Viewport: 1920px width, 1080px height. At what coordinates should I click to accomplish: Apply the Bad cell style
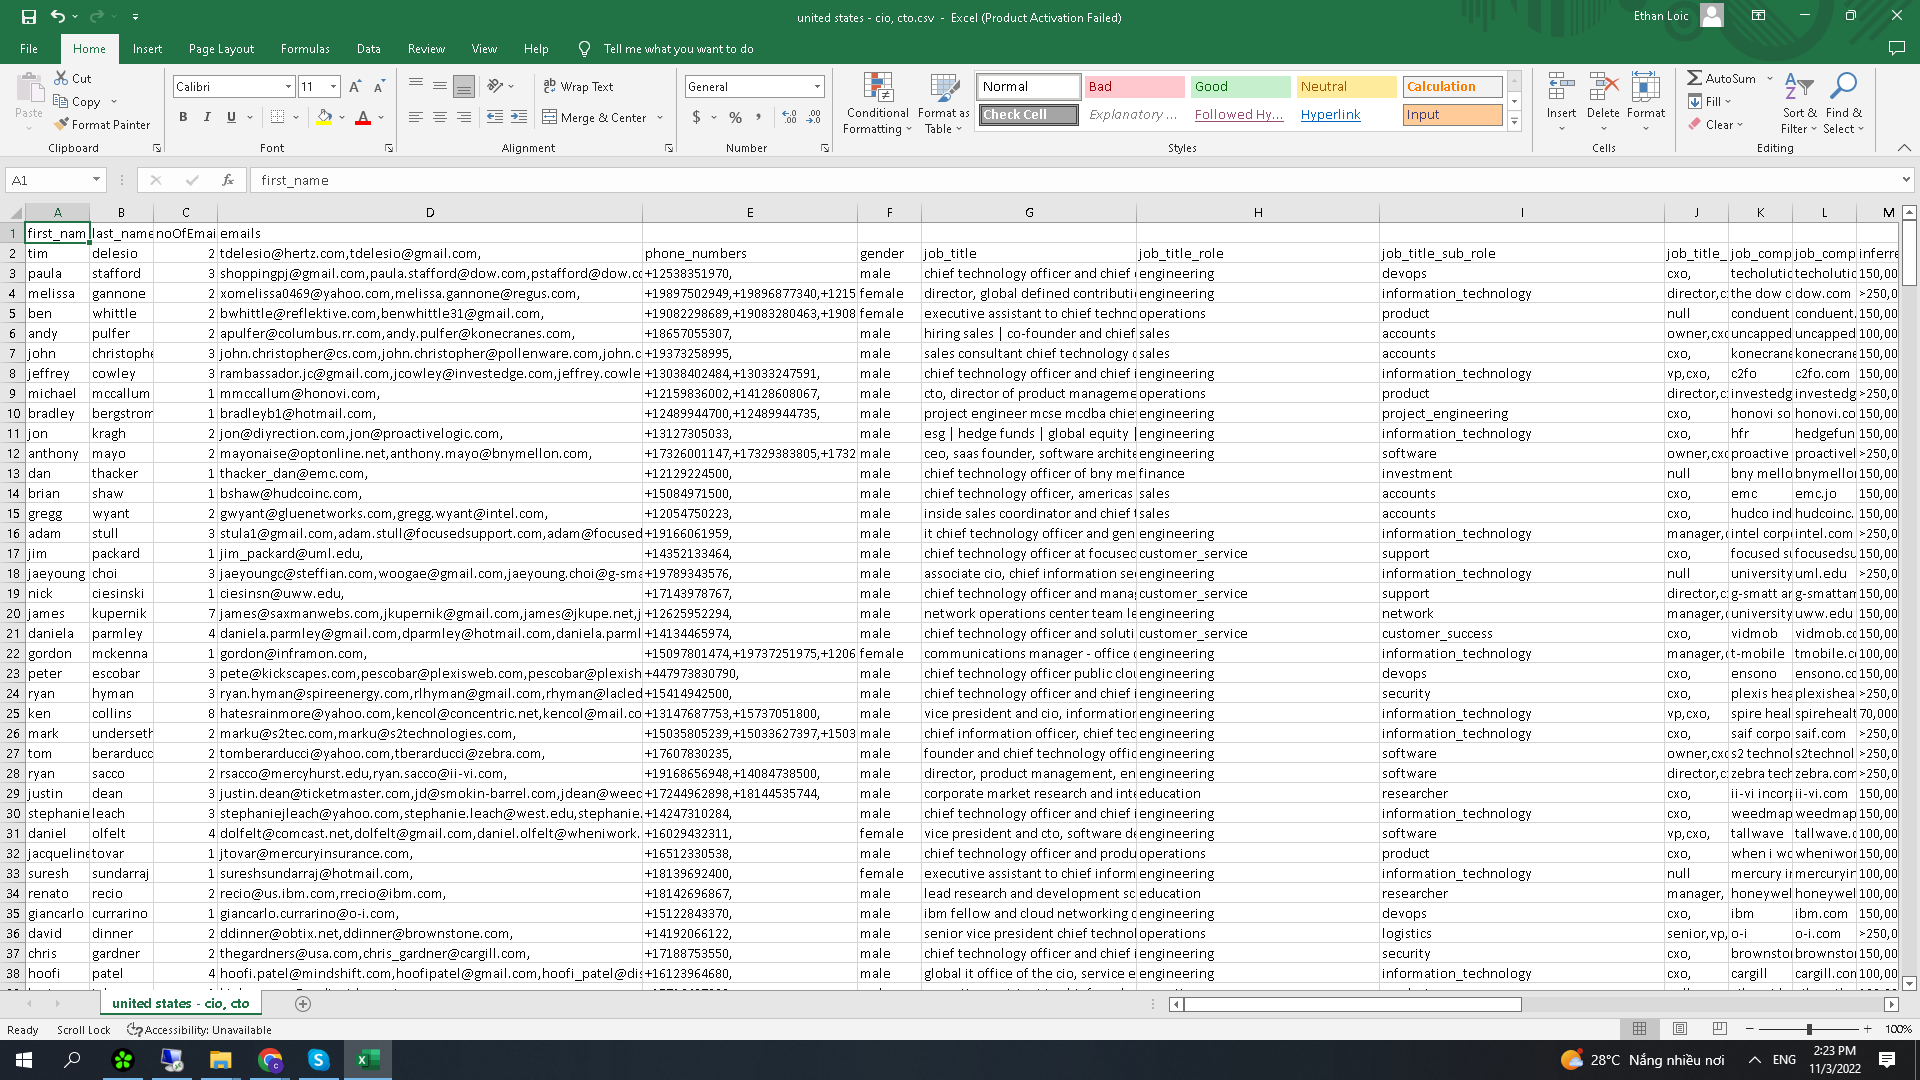[x=1134, y=87]
